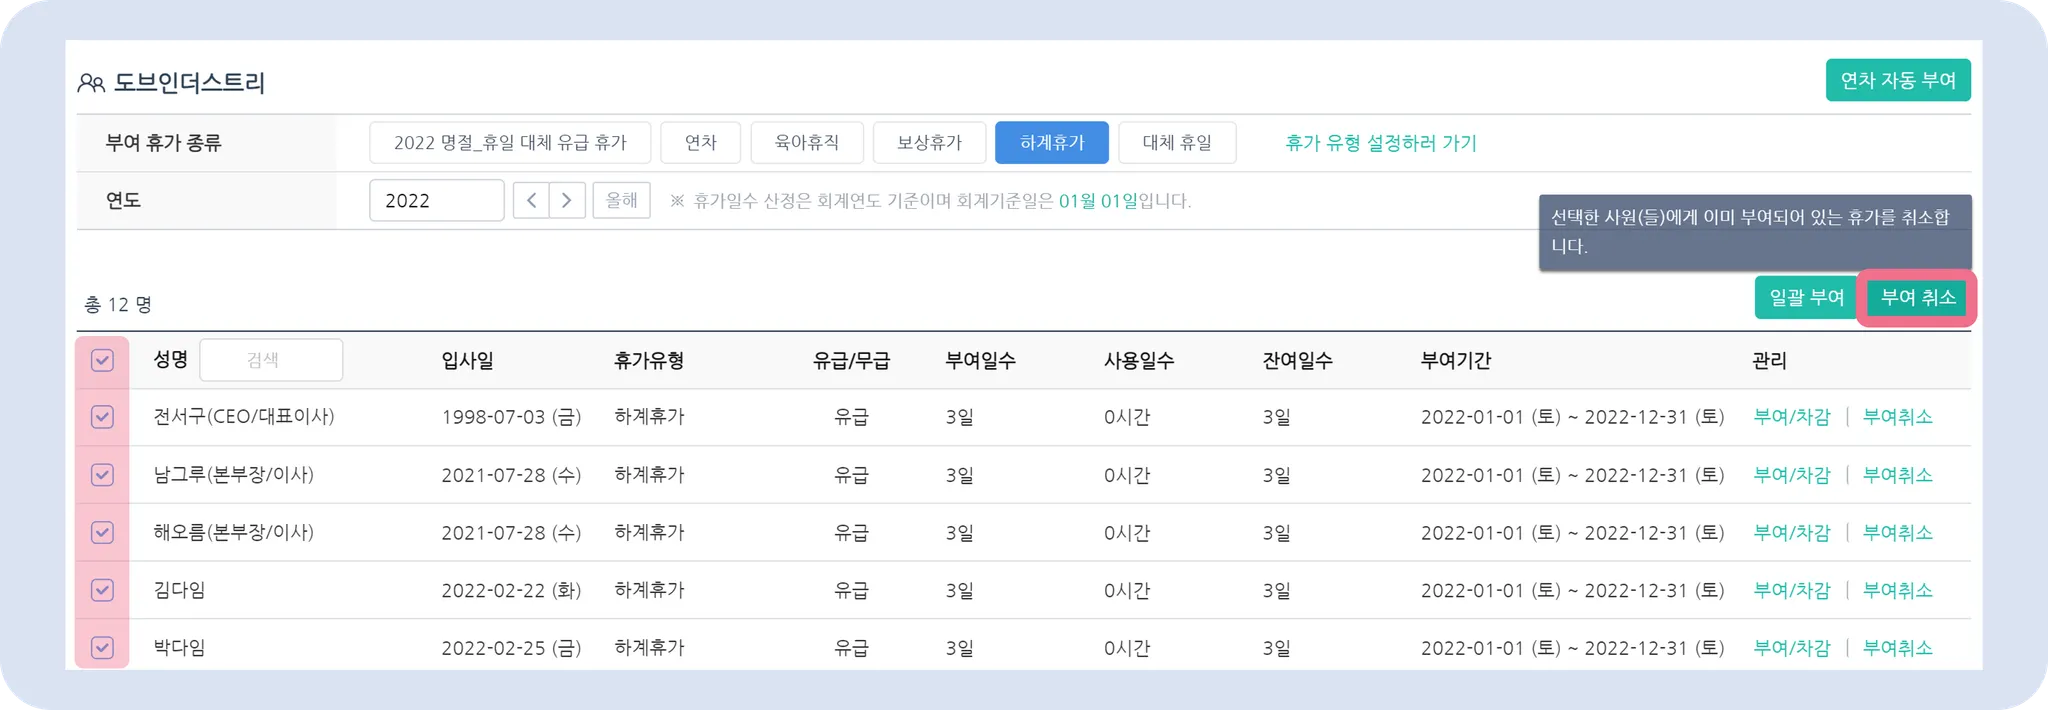Viewport: 2048px width, 710px height.
Task: Go to next year with right chevron
Action: coord(567,200)
